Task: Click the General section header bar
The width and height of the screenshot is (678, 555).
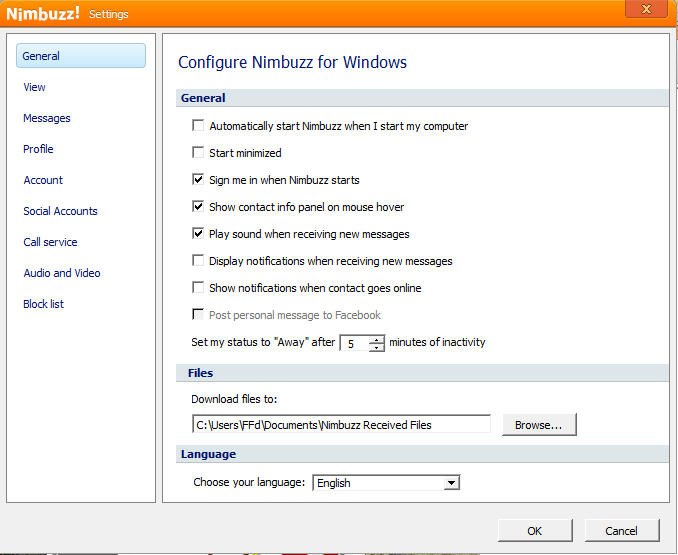Action: (x=422, y=98)
